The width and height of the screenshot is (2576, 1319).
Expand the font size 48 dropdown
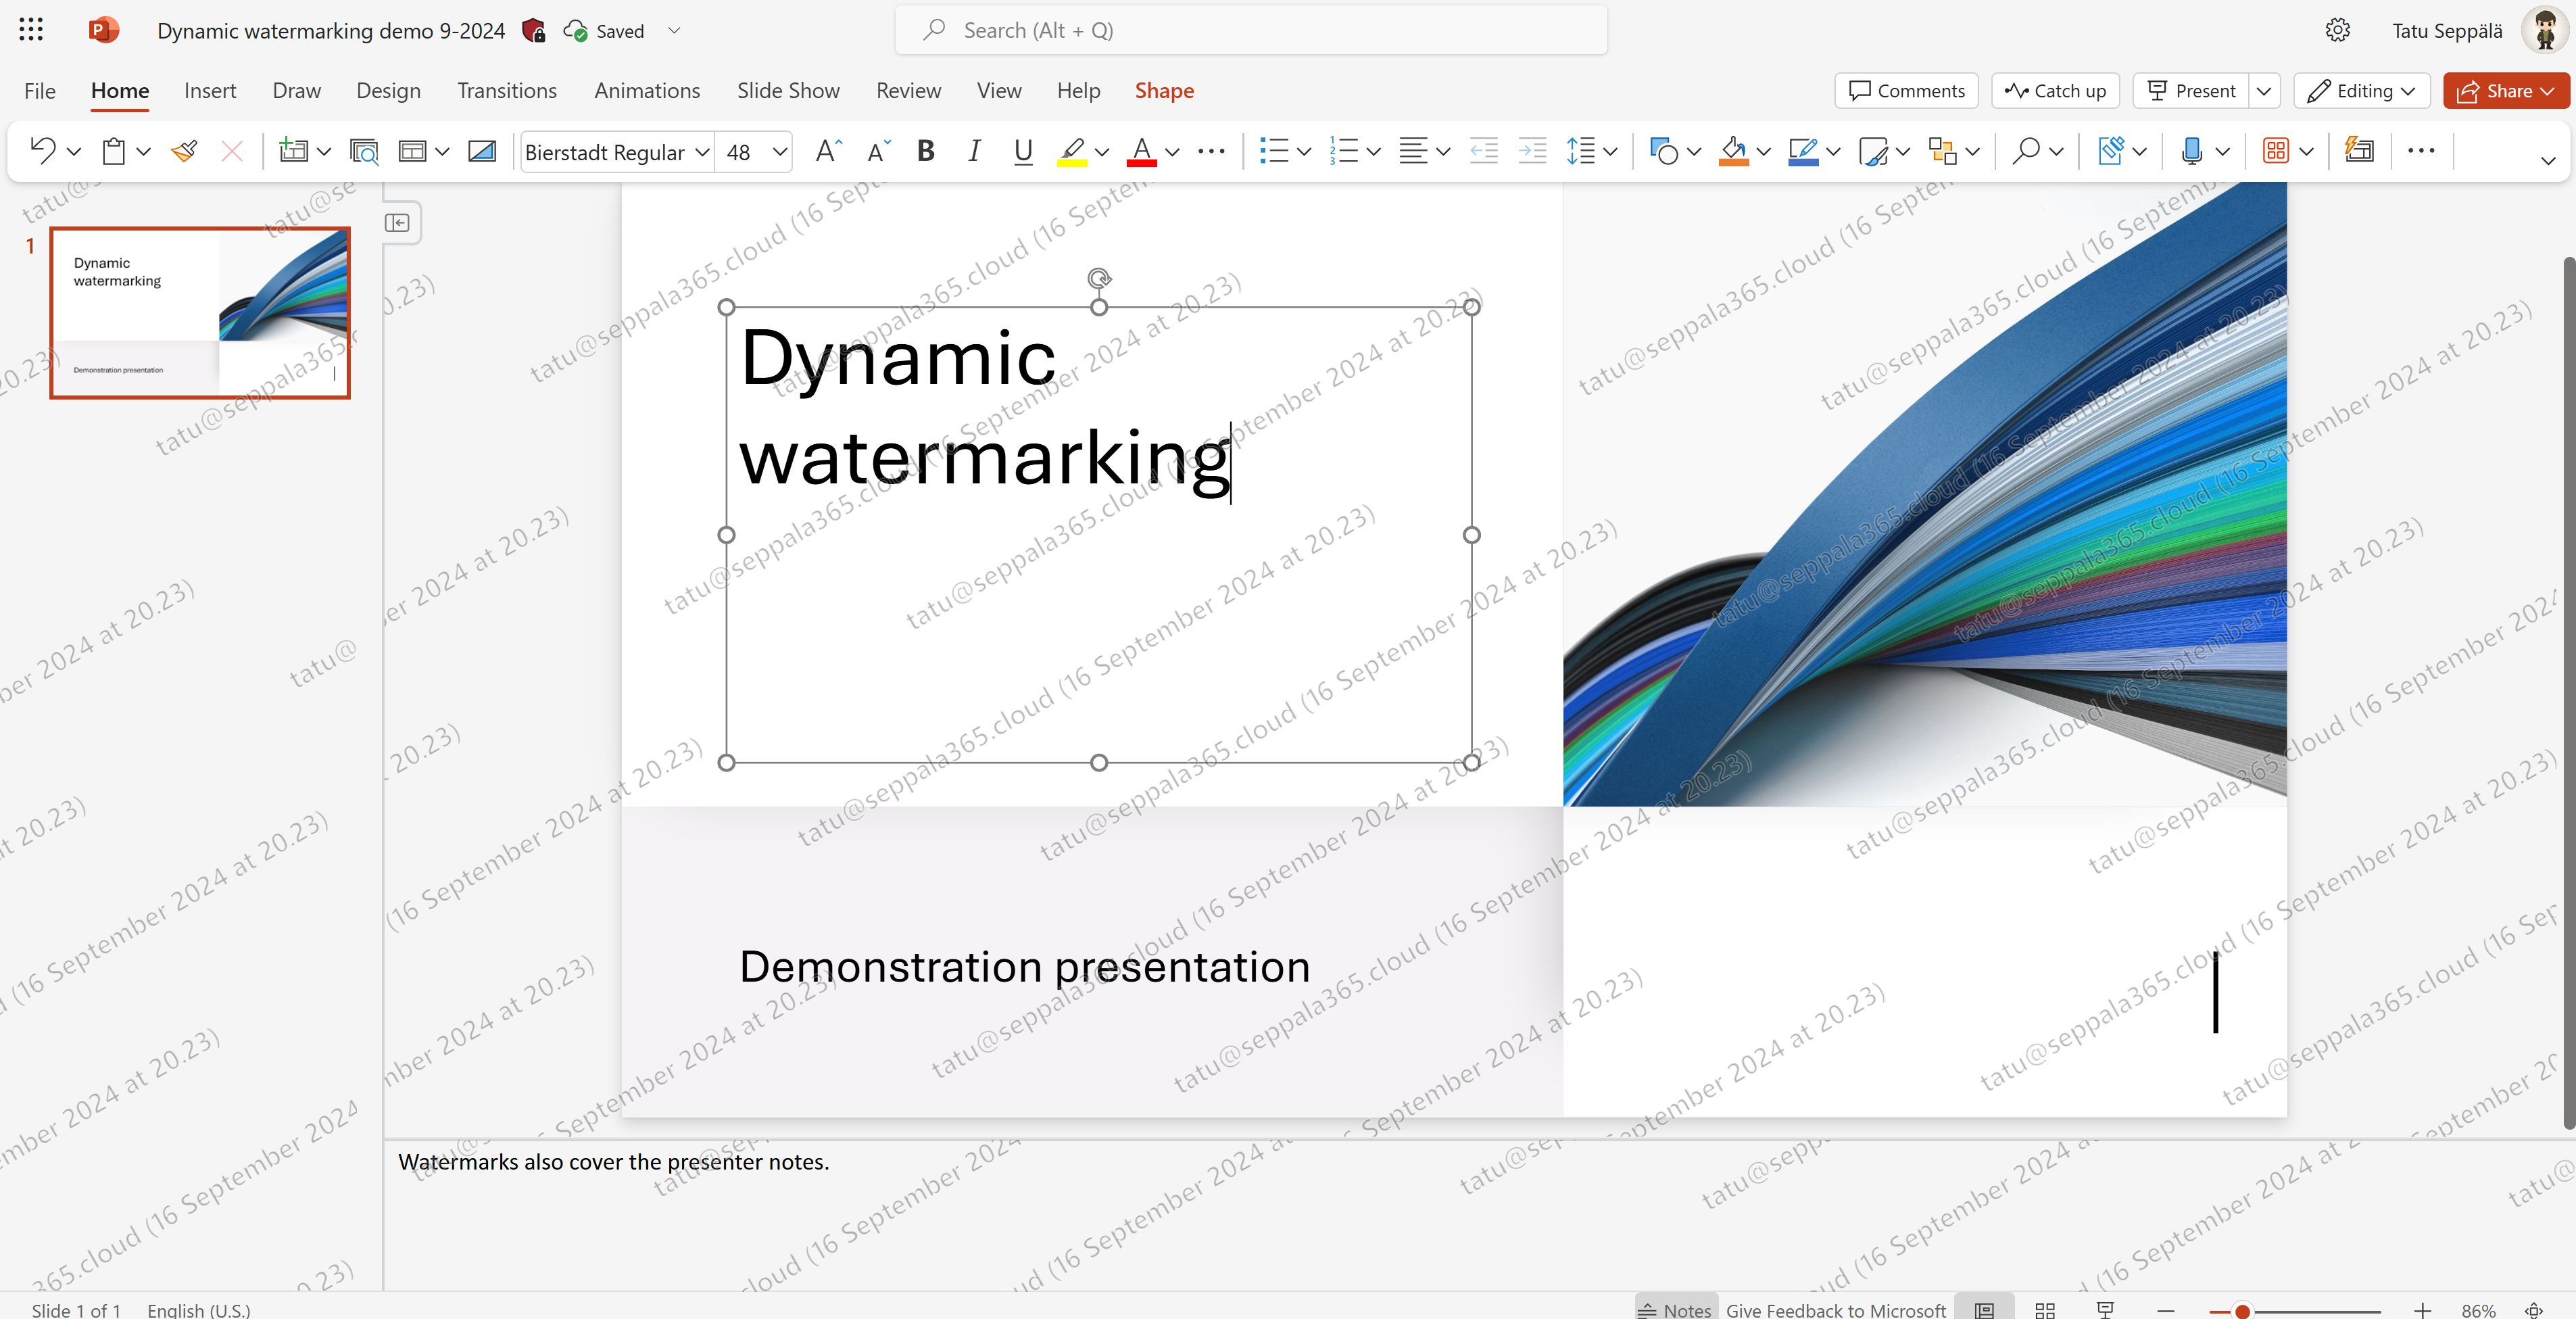pyautogui.click(x=780, y=152)
